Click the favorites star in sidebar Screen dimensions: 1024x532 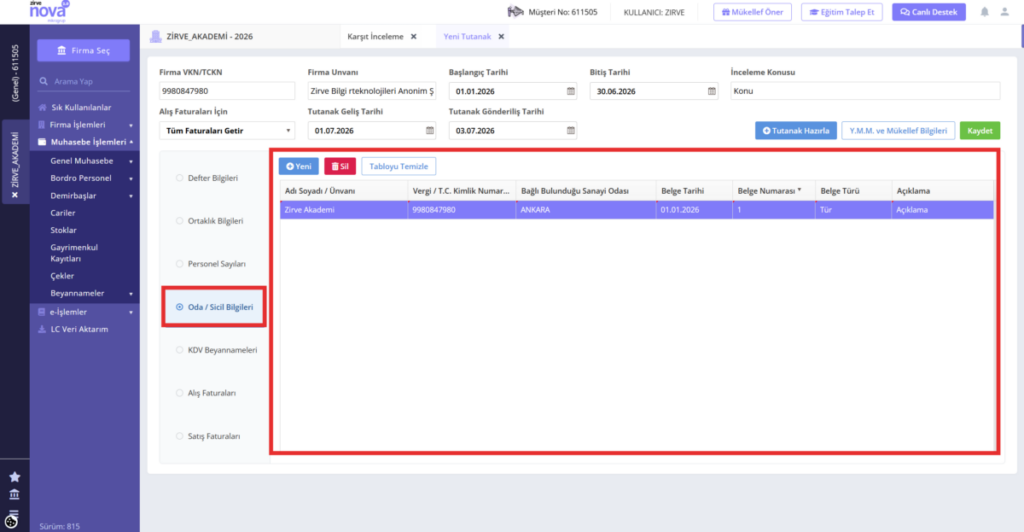click(14, 477)
